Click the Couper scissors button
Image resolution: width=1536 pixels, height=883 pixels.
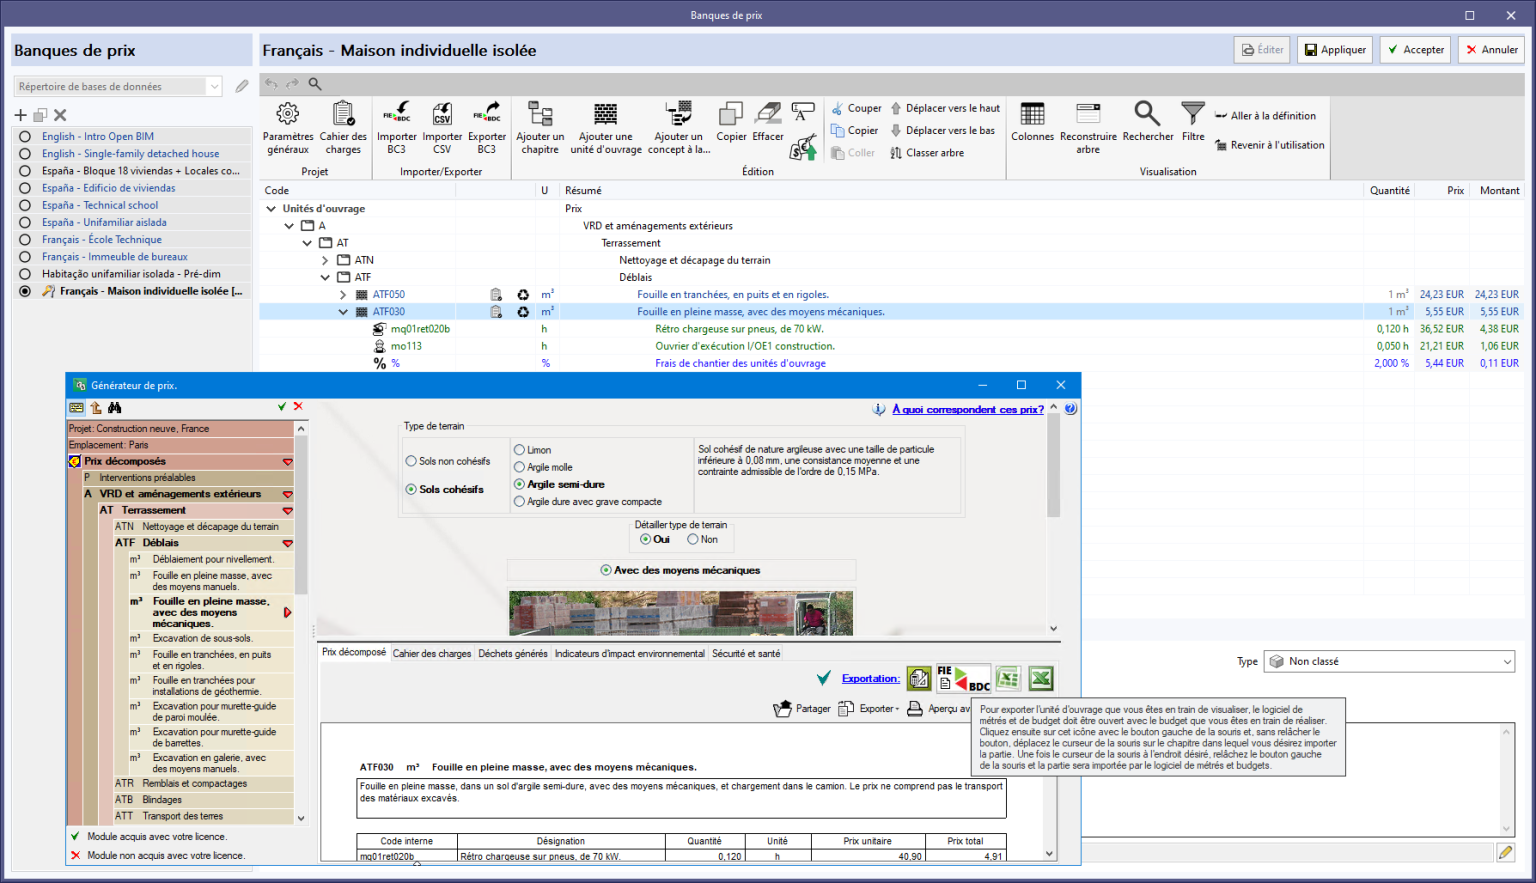tap(857, 108)
